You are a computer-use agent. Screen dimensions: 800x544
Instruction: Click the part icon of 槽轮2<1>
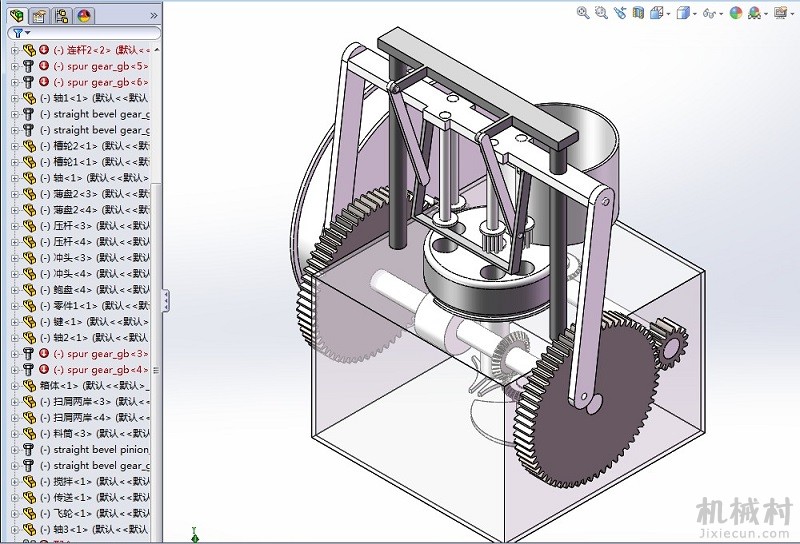(x=29, y=146)
